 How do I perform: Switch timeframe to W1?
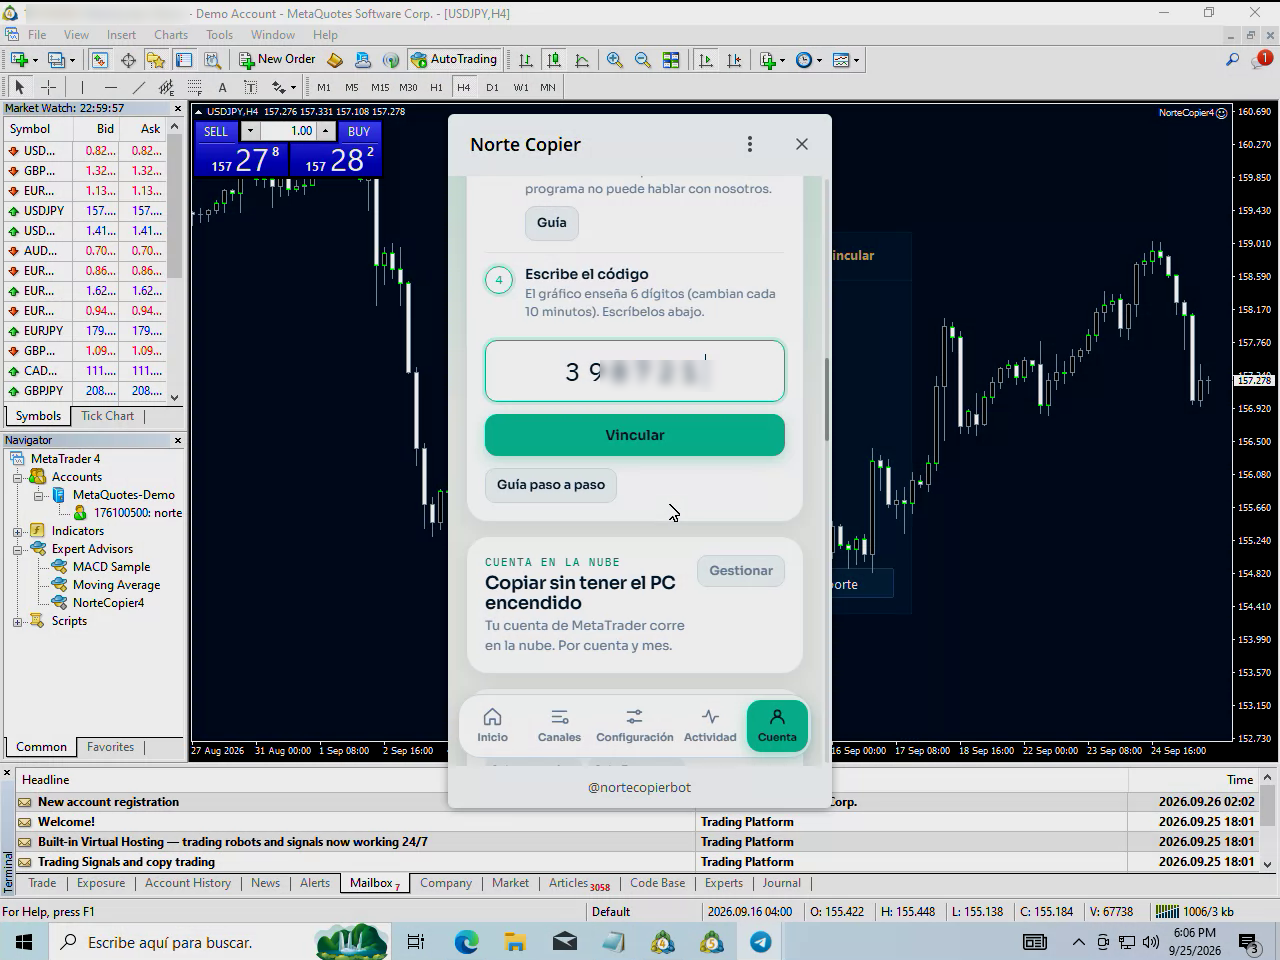(520, 87)
